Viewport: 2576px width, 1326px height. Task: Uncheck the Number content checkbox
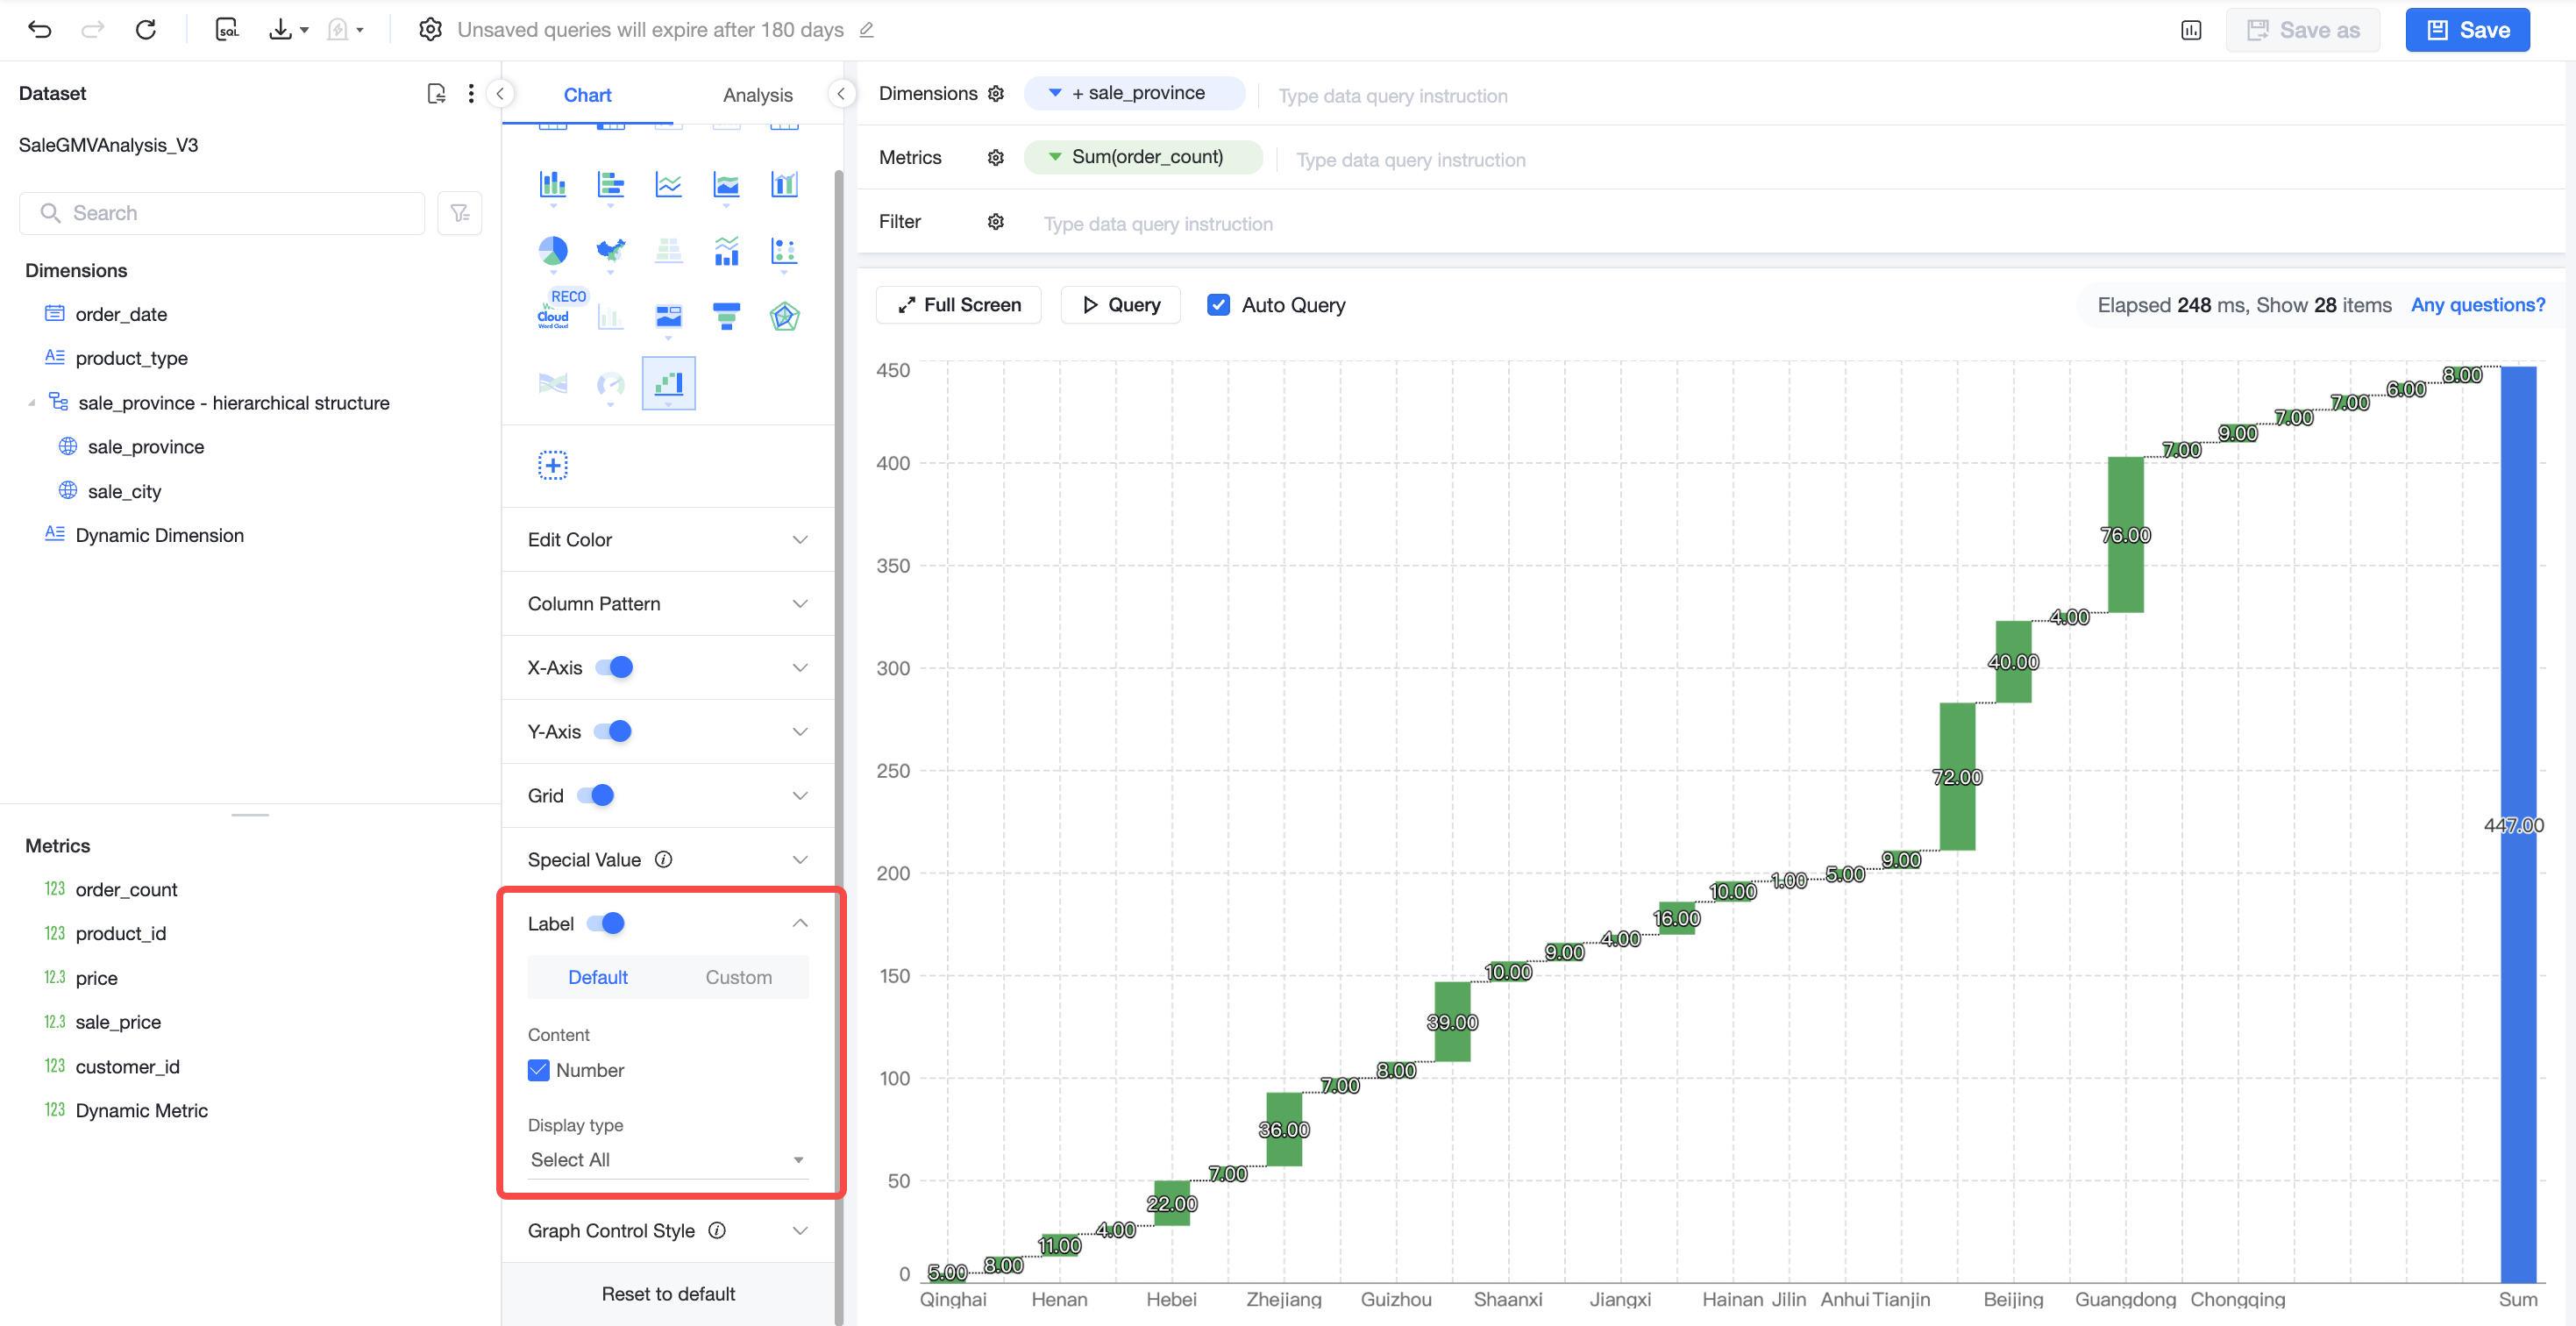539,1070
